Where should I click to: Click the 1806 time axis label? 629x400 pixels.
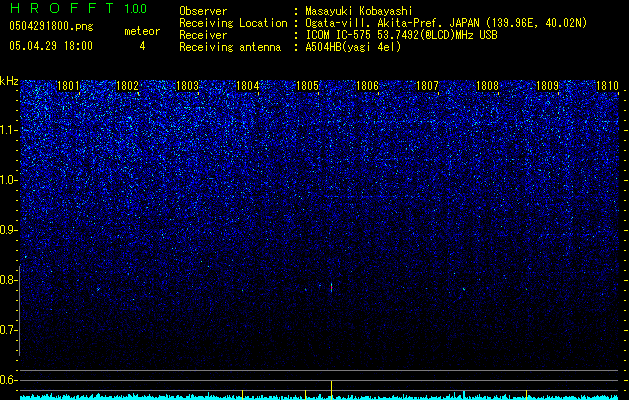[367, 85]
